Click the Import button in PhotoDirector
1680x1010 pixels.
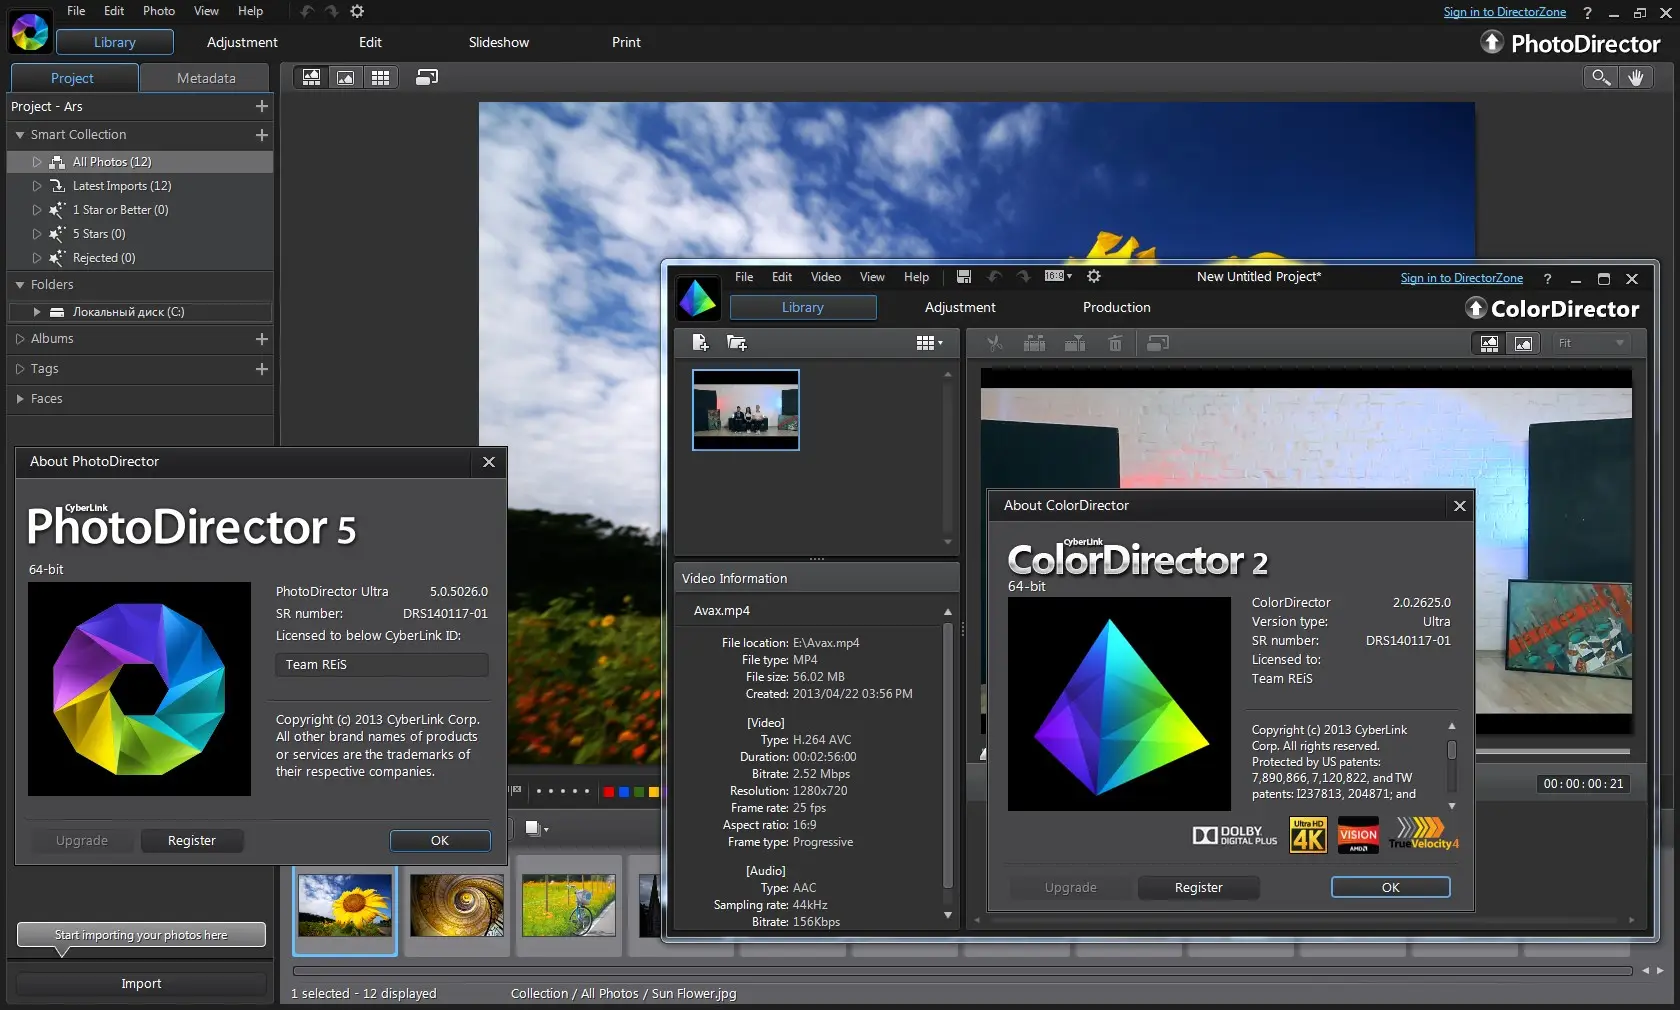click(141, 984)
